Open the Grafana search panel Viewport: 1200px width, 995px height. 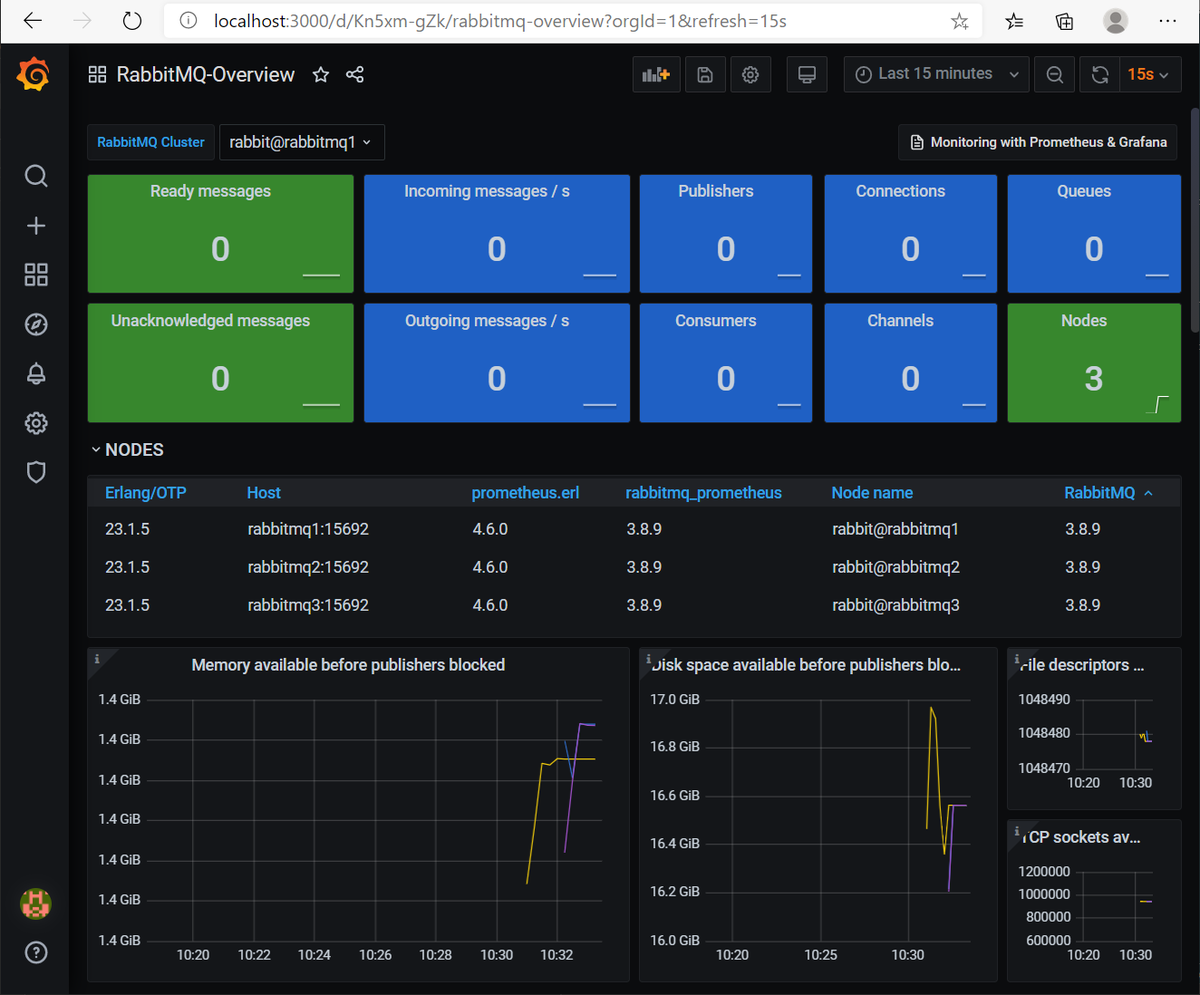click(36, 175)
